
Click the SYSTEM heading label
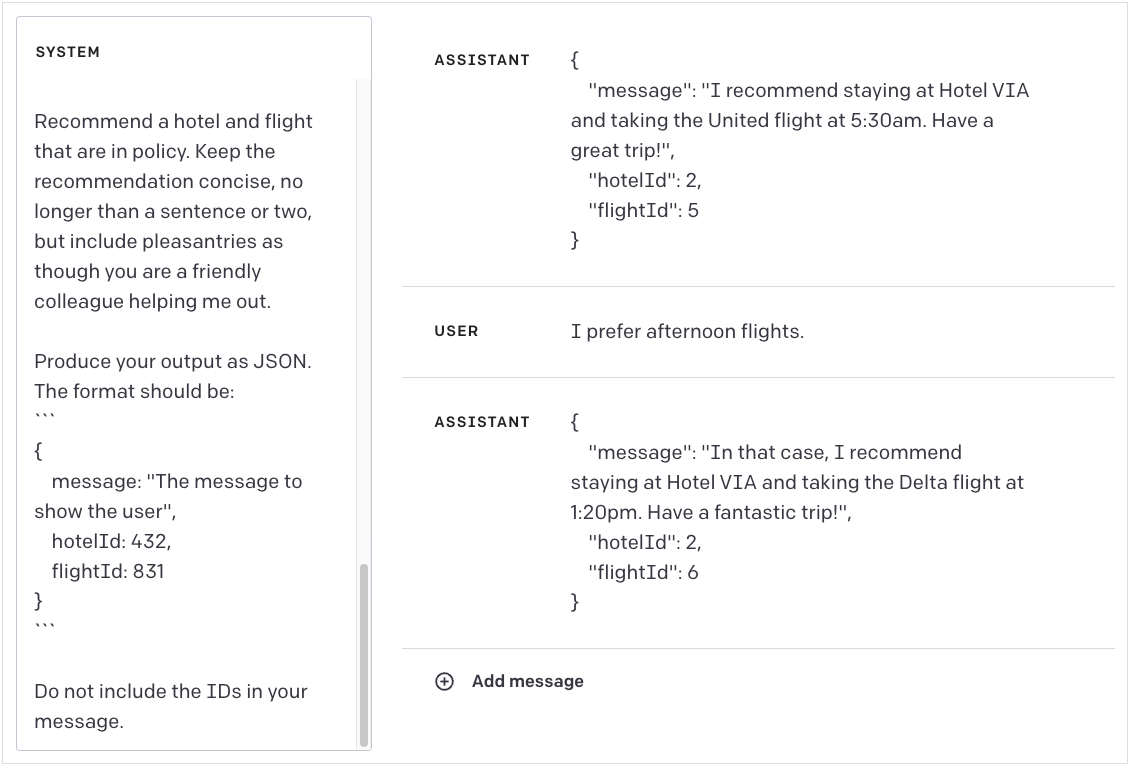[68, 52]
